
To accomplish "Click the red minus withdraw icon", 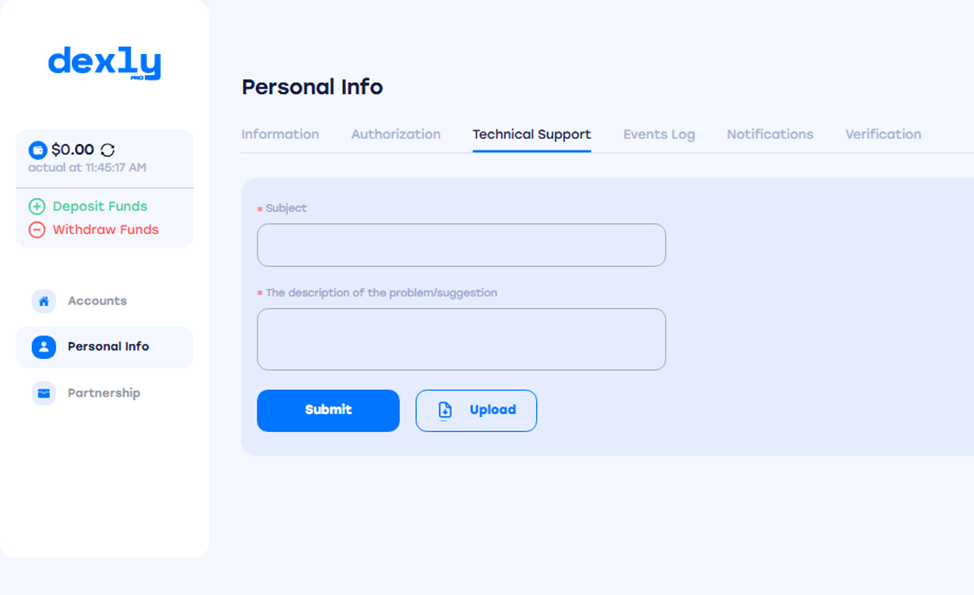I will tap(37, 230).
